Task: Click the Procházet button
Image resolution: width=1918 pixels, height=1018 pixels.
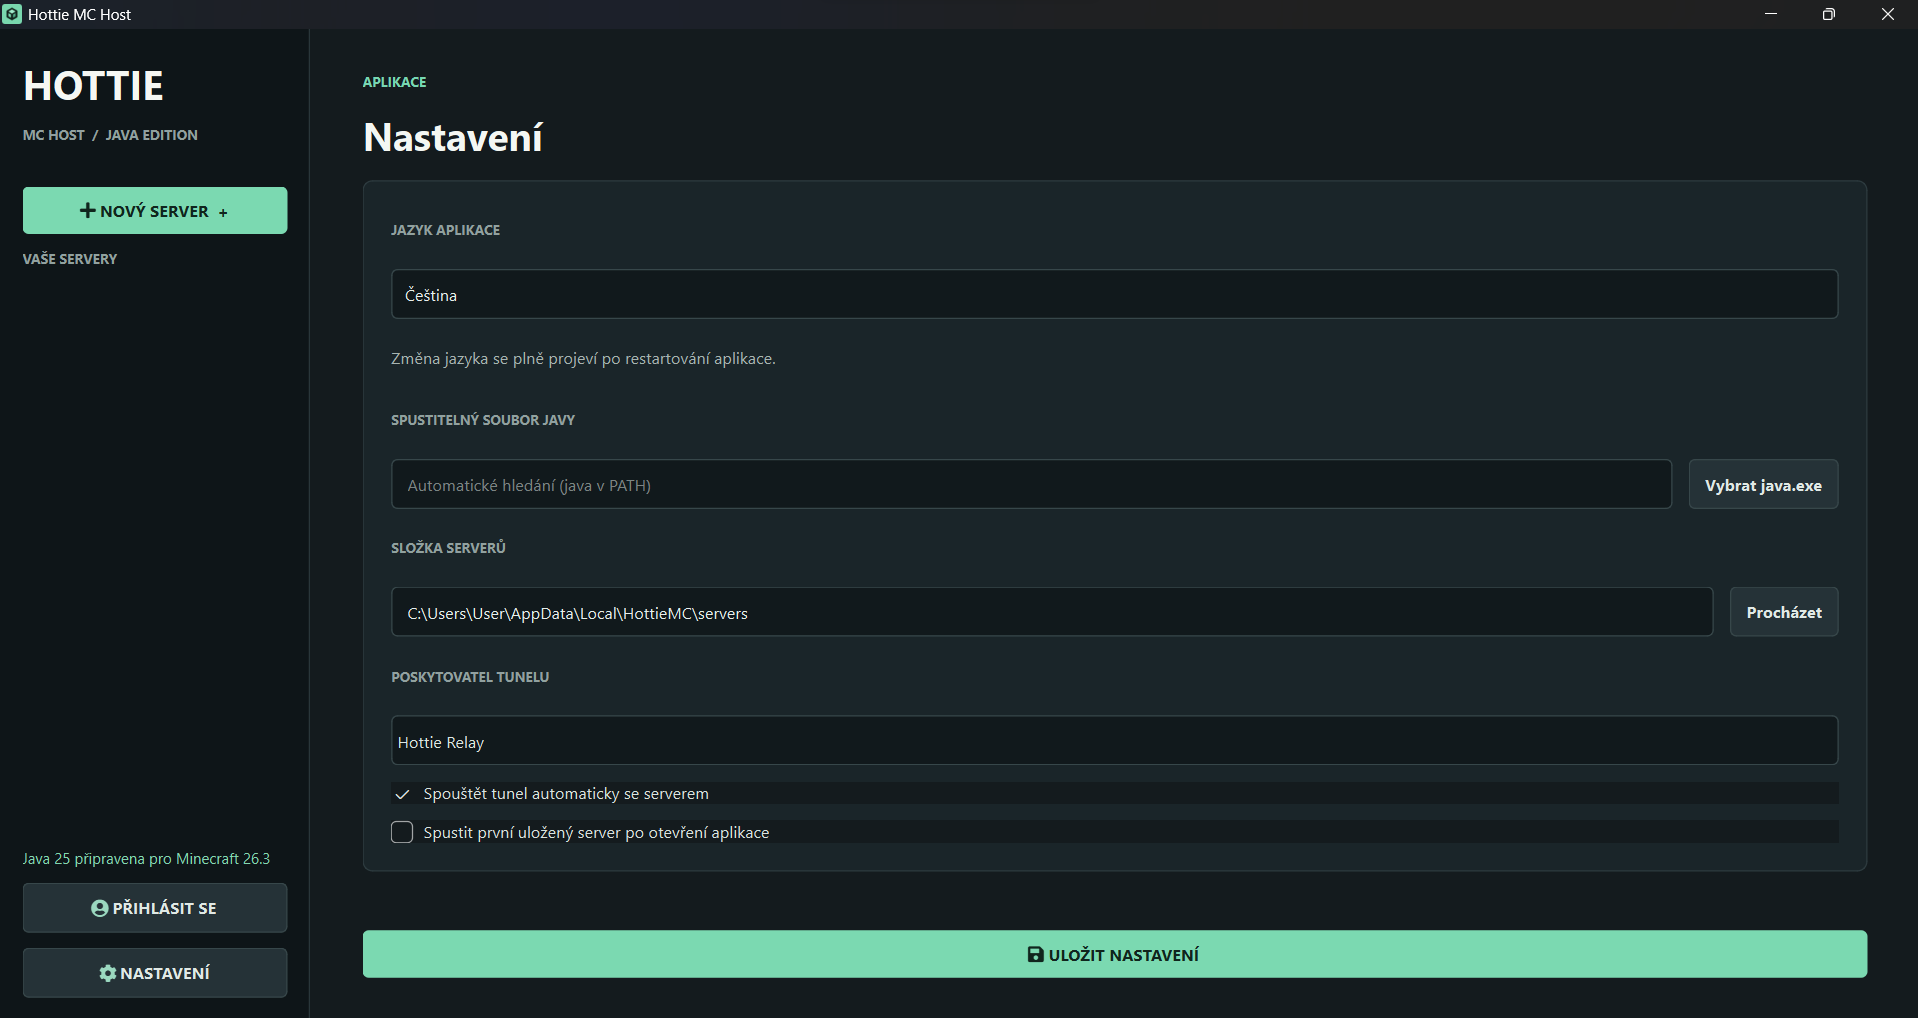Action: click(1784, 612)
